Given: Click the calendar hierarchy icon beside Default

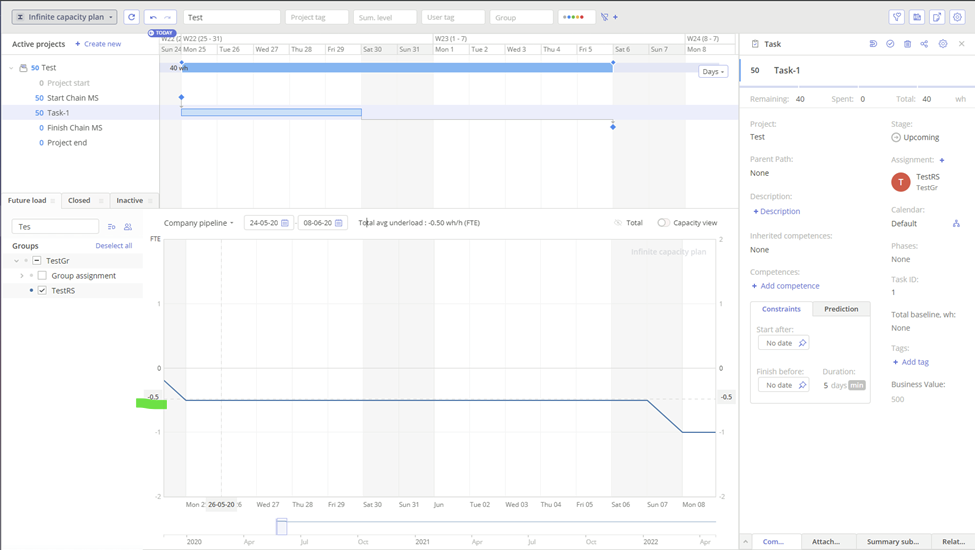Looking at the screenshot, I should tap(956, 224).
